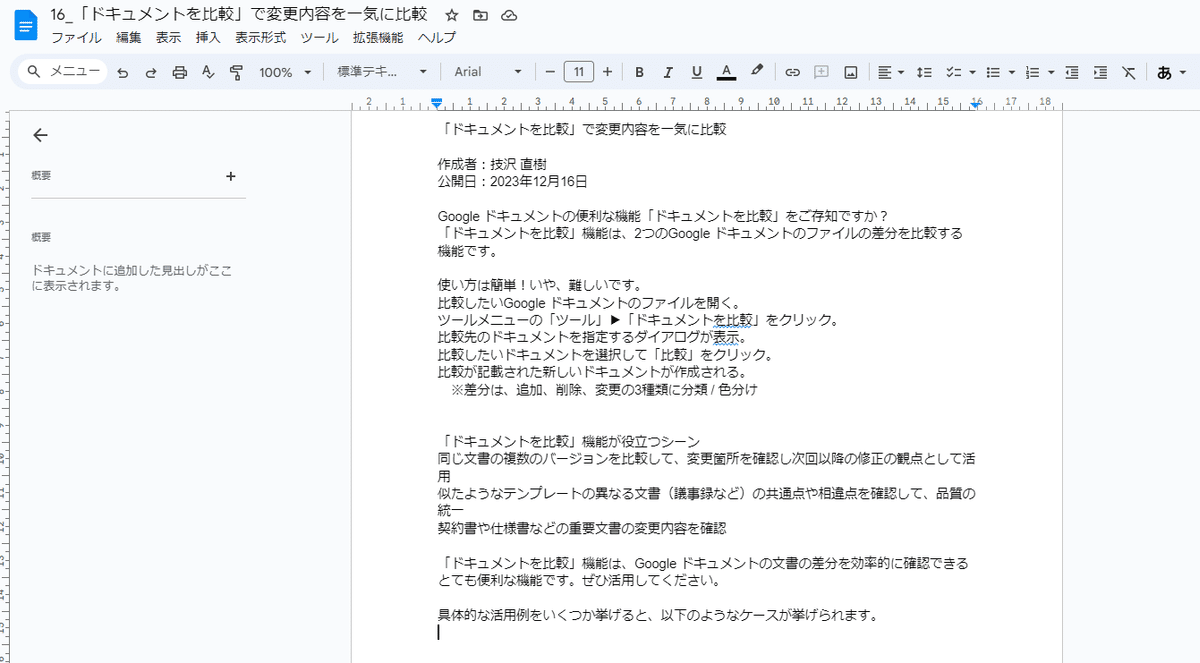This screenshot has width=1200, height=663.
Task: Star this document
Action: coord(451,15)
